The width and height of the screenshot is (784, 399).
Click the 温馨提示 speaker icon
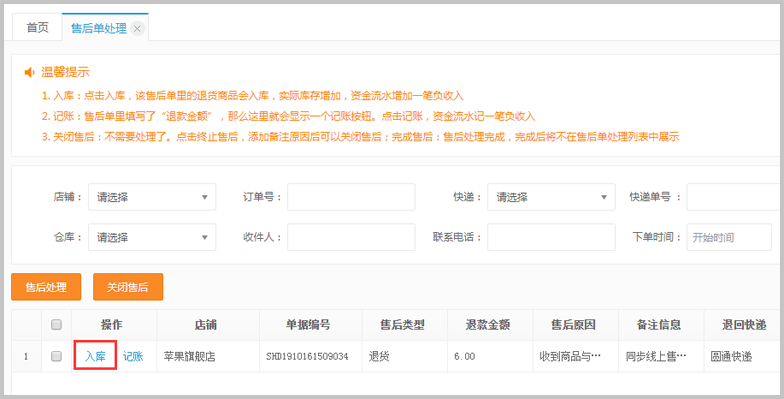[x=30, y=72]
